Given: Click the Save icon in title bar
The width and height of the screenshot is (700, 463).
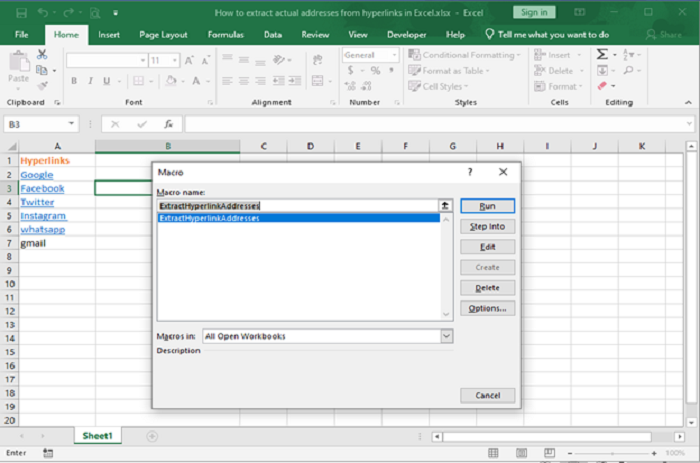Looking at the screenshot, I should (x=21, y=13).
